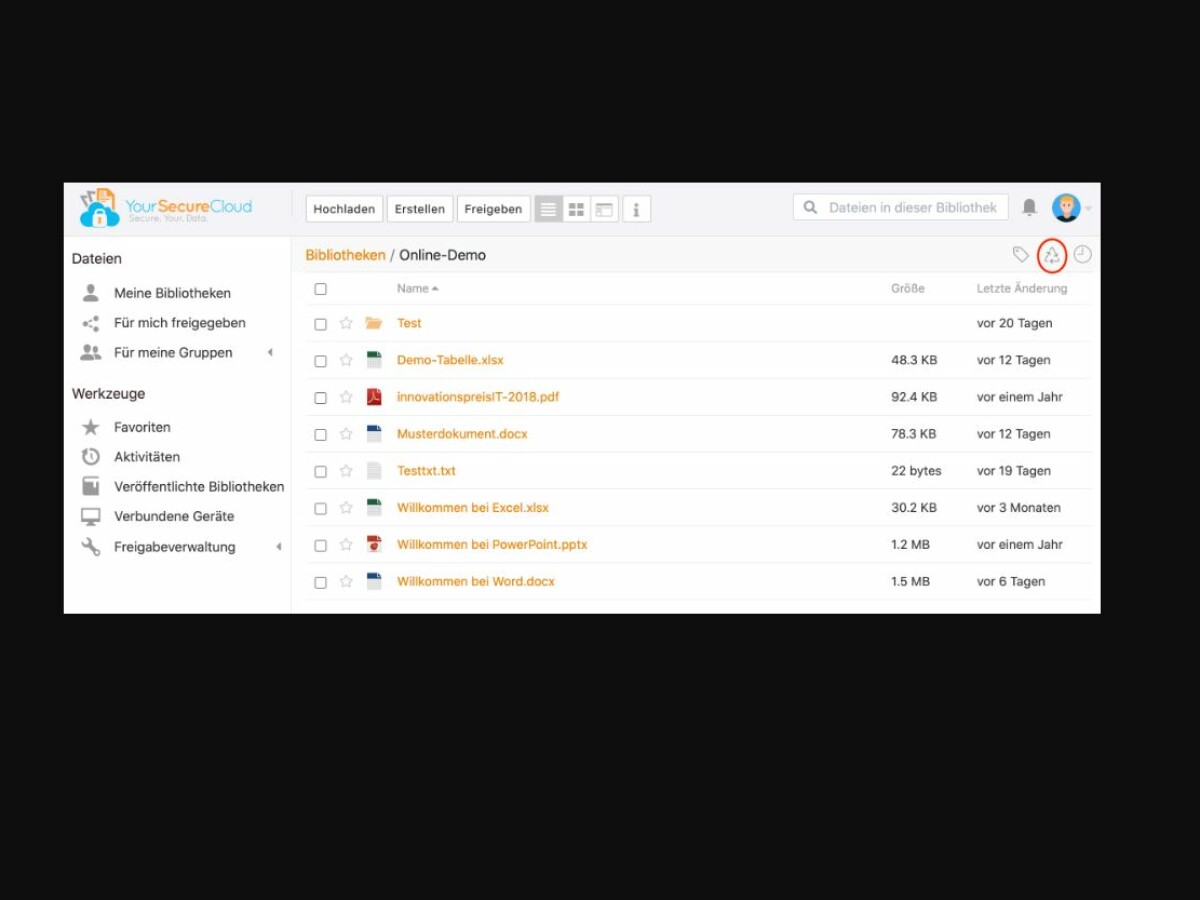Show library details info icon
Image resolution: width=1200 pixels, height=900 pixels.
click(637, 209)
